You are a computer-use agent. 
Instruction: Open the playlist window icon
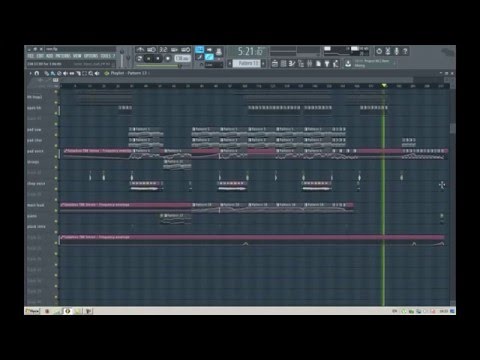[275, 63]
